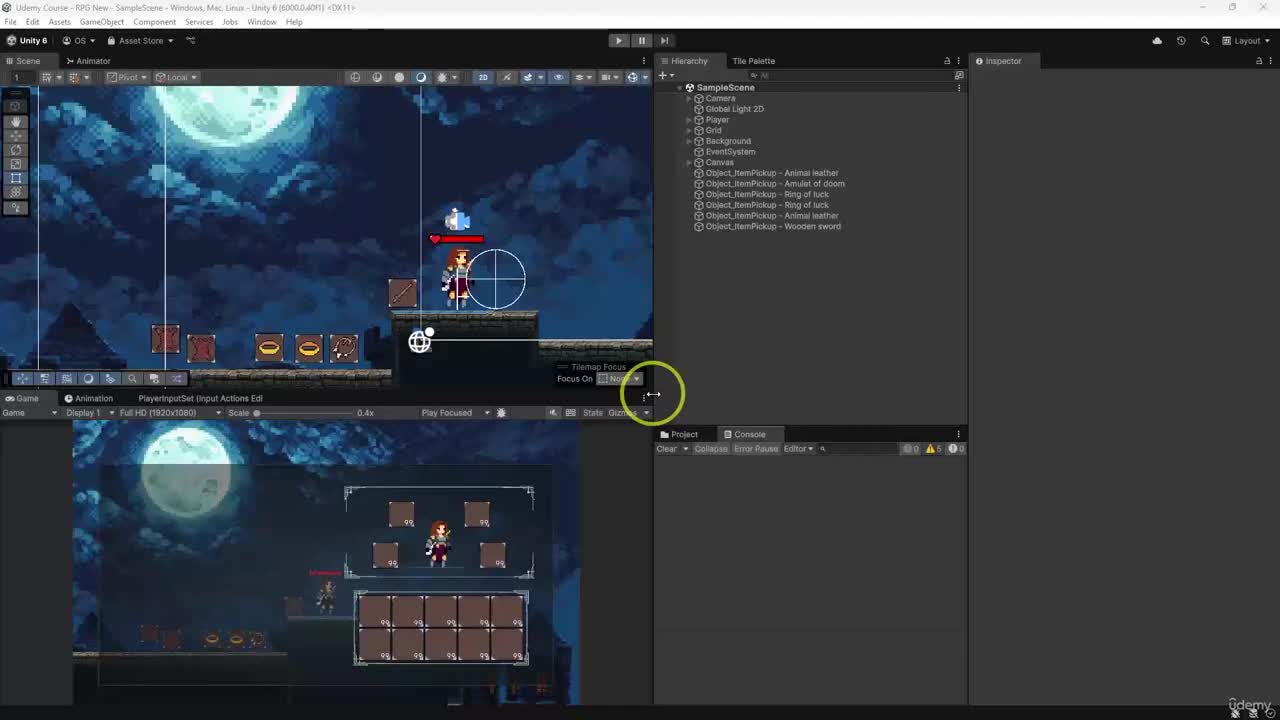Open the Window menu

tap(262, 22)
